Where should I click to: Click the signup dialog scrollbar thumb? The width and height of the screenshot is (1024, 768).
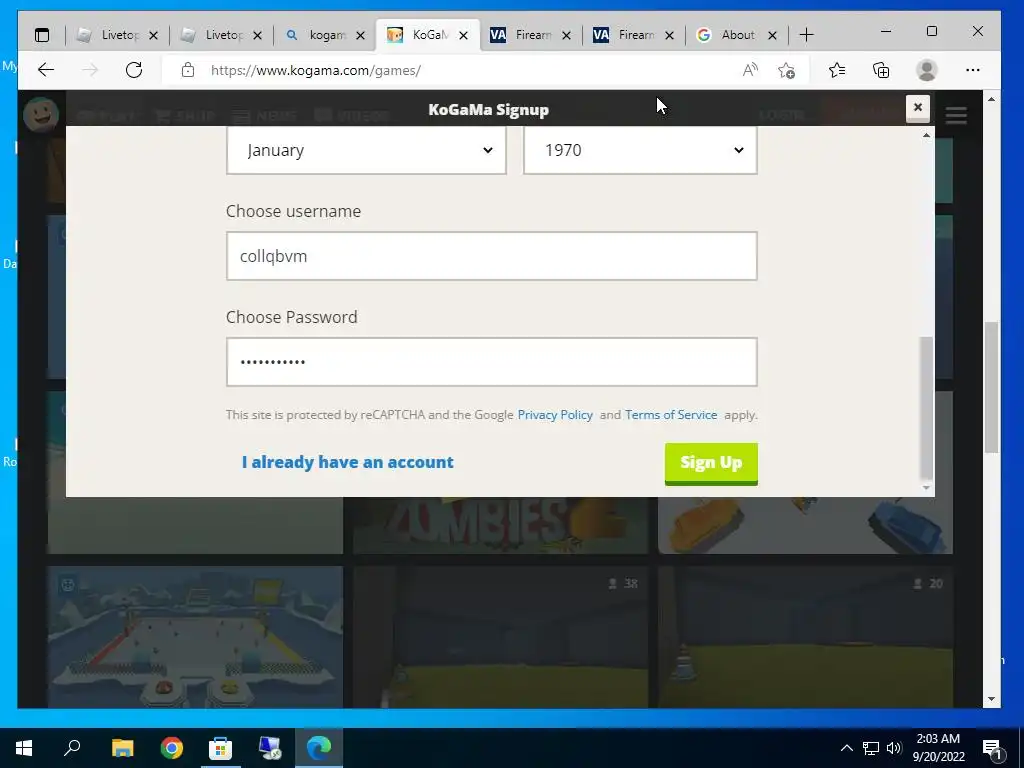[x=926, y=408]
